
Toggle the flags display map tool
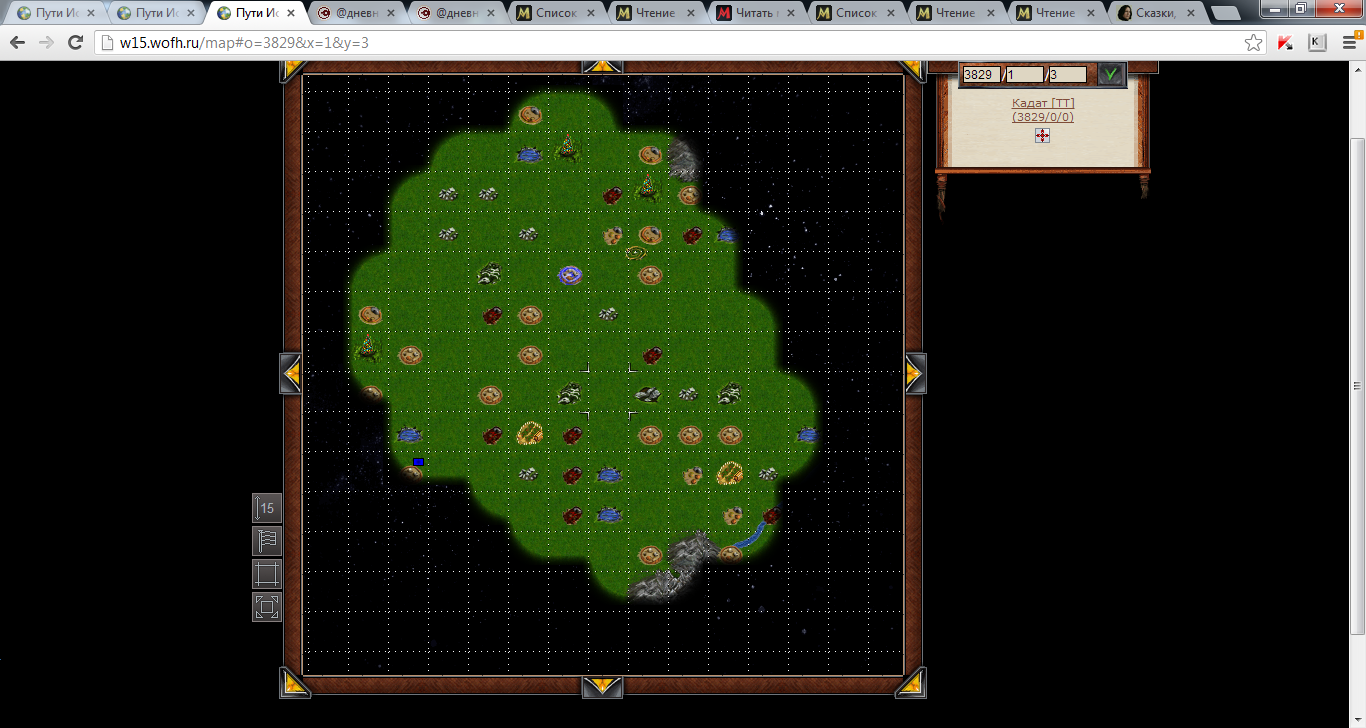click(x=267, y=541)
